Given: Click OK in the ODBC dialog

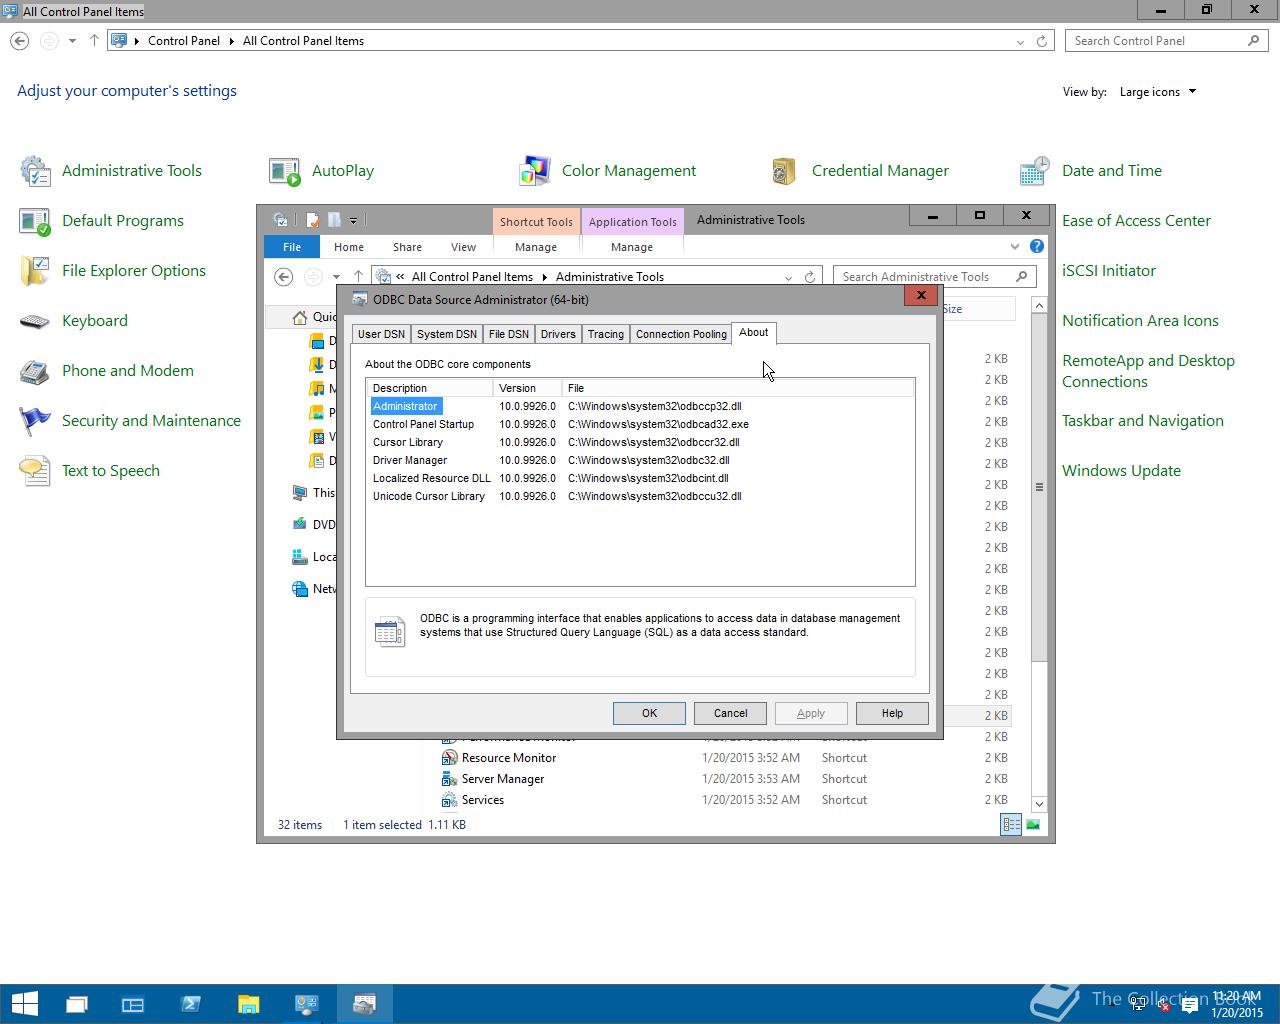Looking at the screenshot, I should tap(649, 713).
